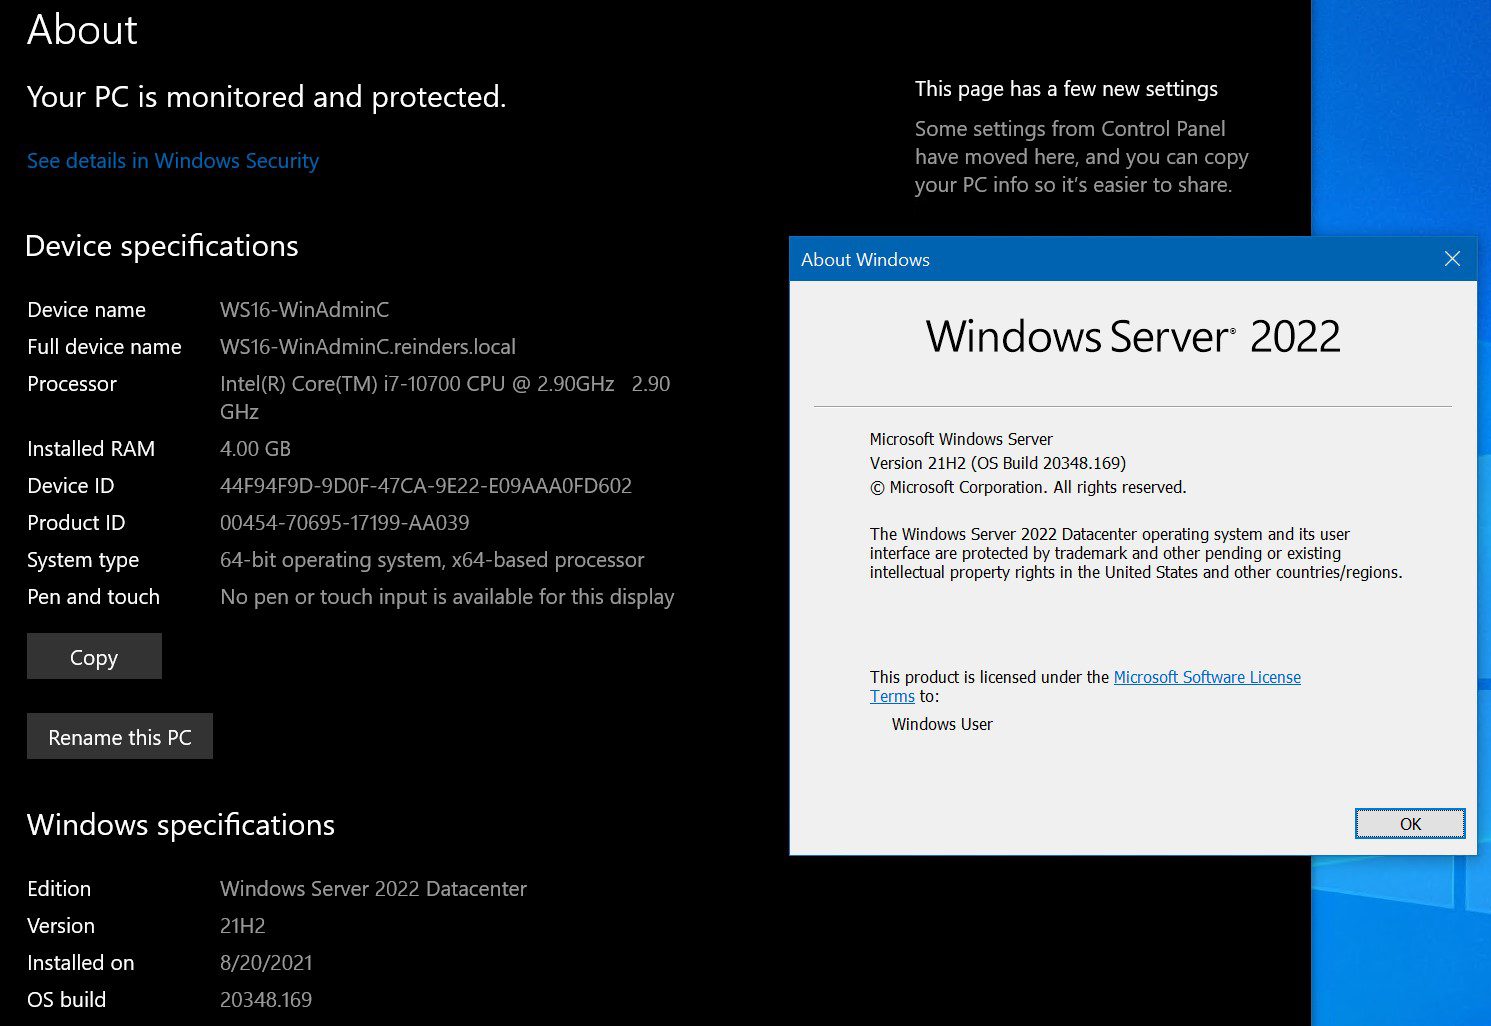The image size is (1491, 1026).
Task: Click Windows User licensee name
Action: coord(942,724)
